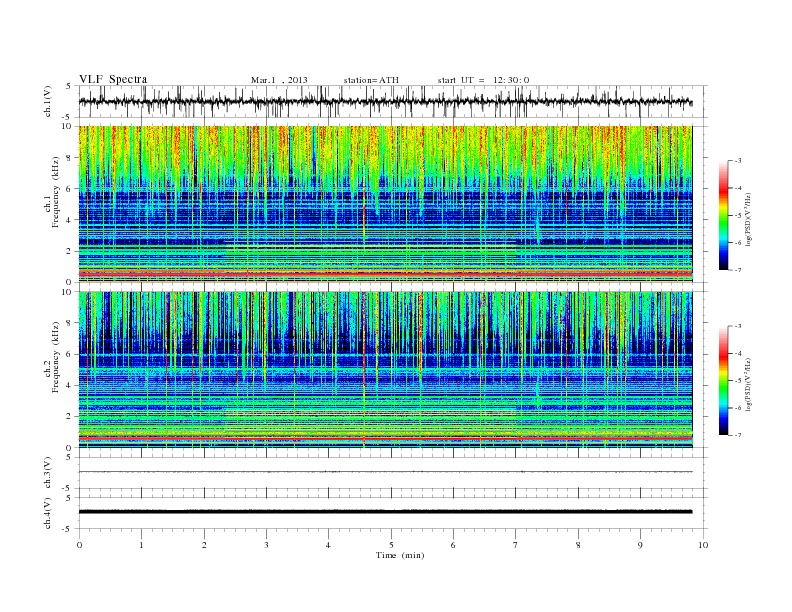This screenshot has width=792, height=612.
Task: Click the ch.1 voltage waveform trace panel
Action: (393, 102)
